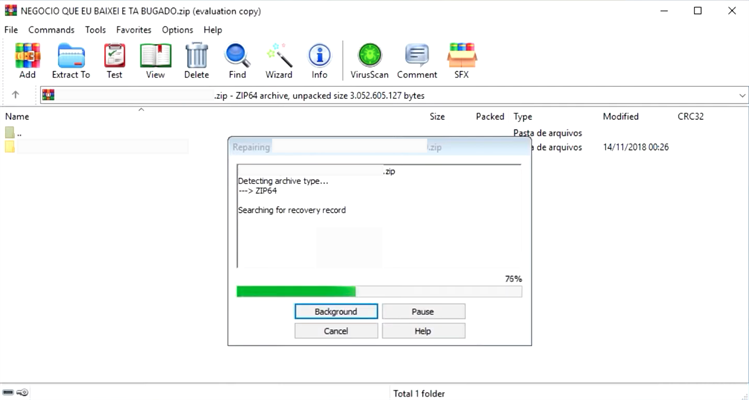This screenshot has width=749, height=400.
Task: Click 'Pasta de arquivos' type in '..' row
Action: (x=547, y=133)
